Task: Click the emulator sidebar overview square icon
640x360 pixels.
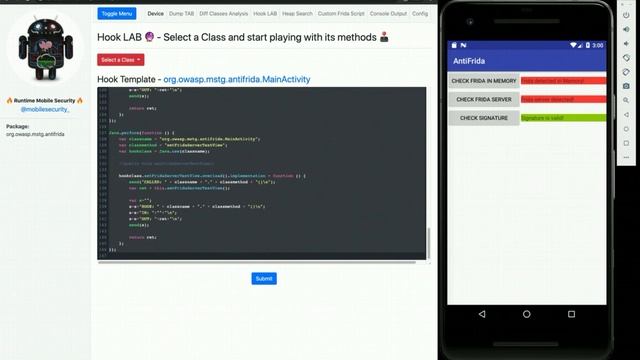Action: 626,143
